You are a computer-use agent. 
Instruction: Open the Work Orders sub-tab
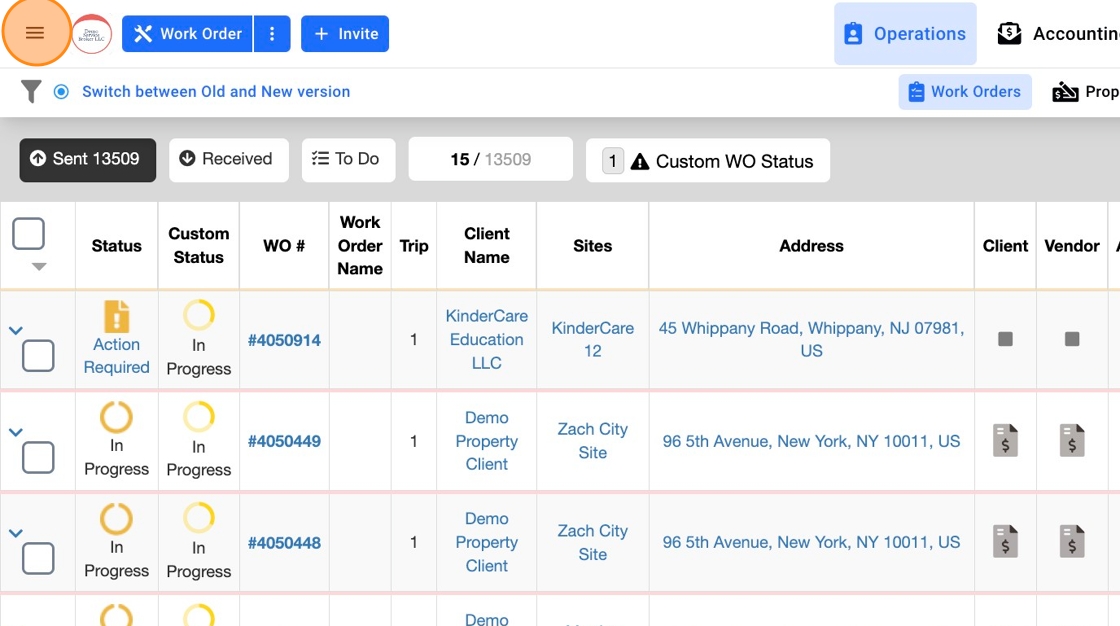point(965,92)
